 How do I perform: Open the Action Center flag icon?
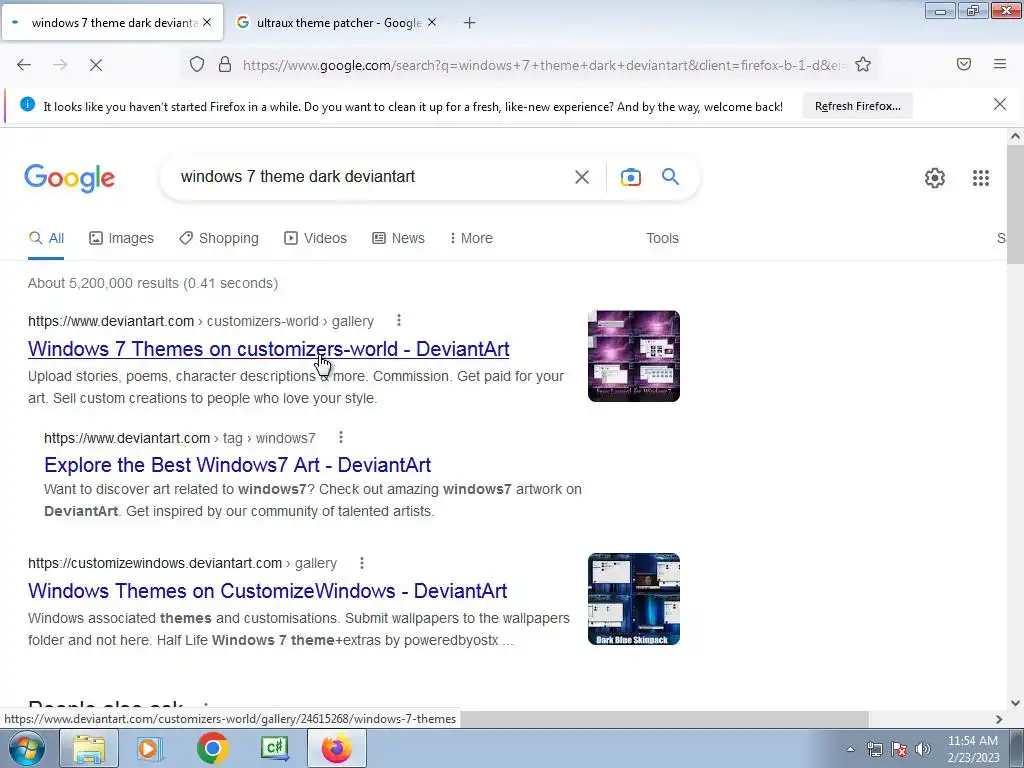point(899,750)
